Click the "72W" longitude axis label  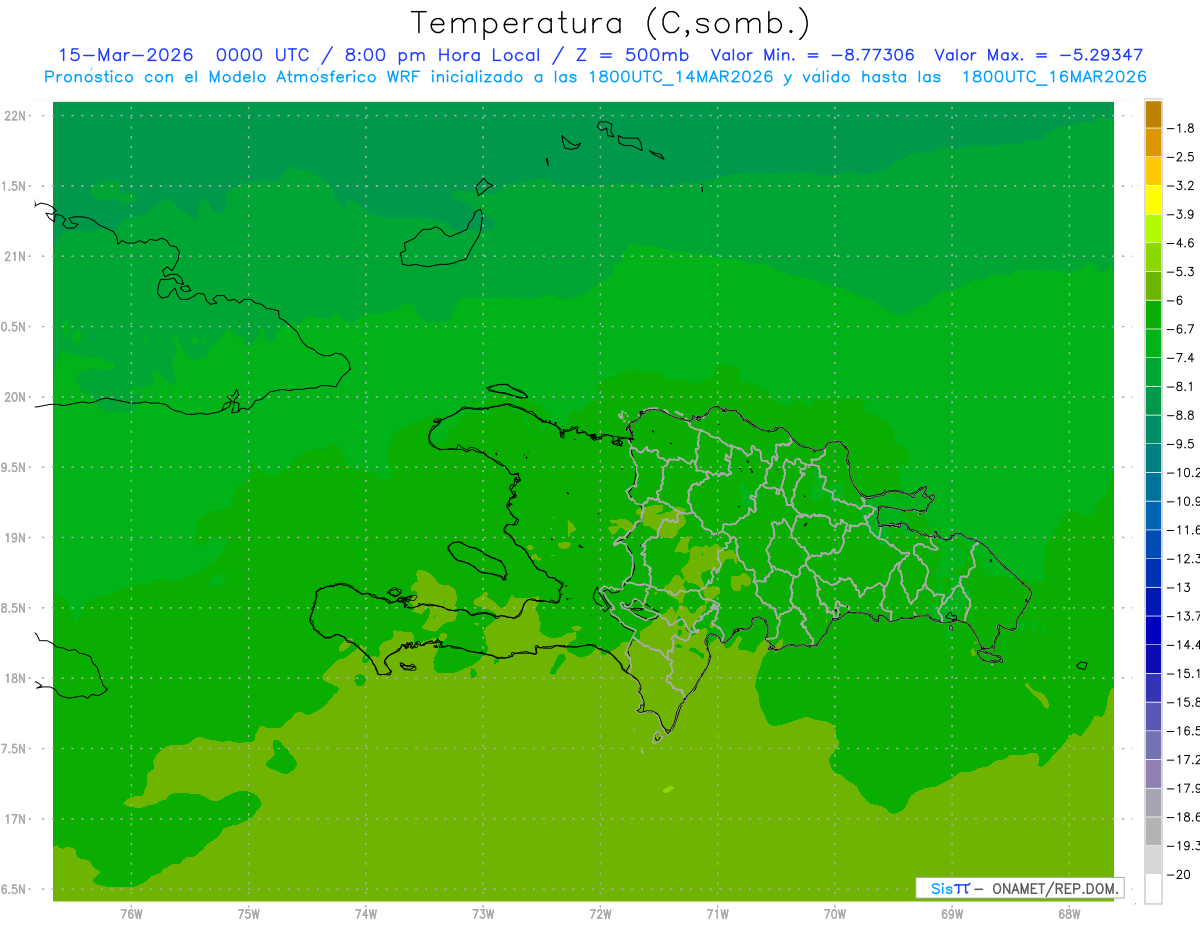(x=600, y=914)
